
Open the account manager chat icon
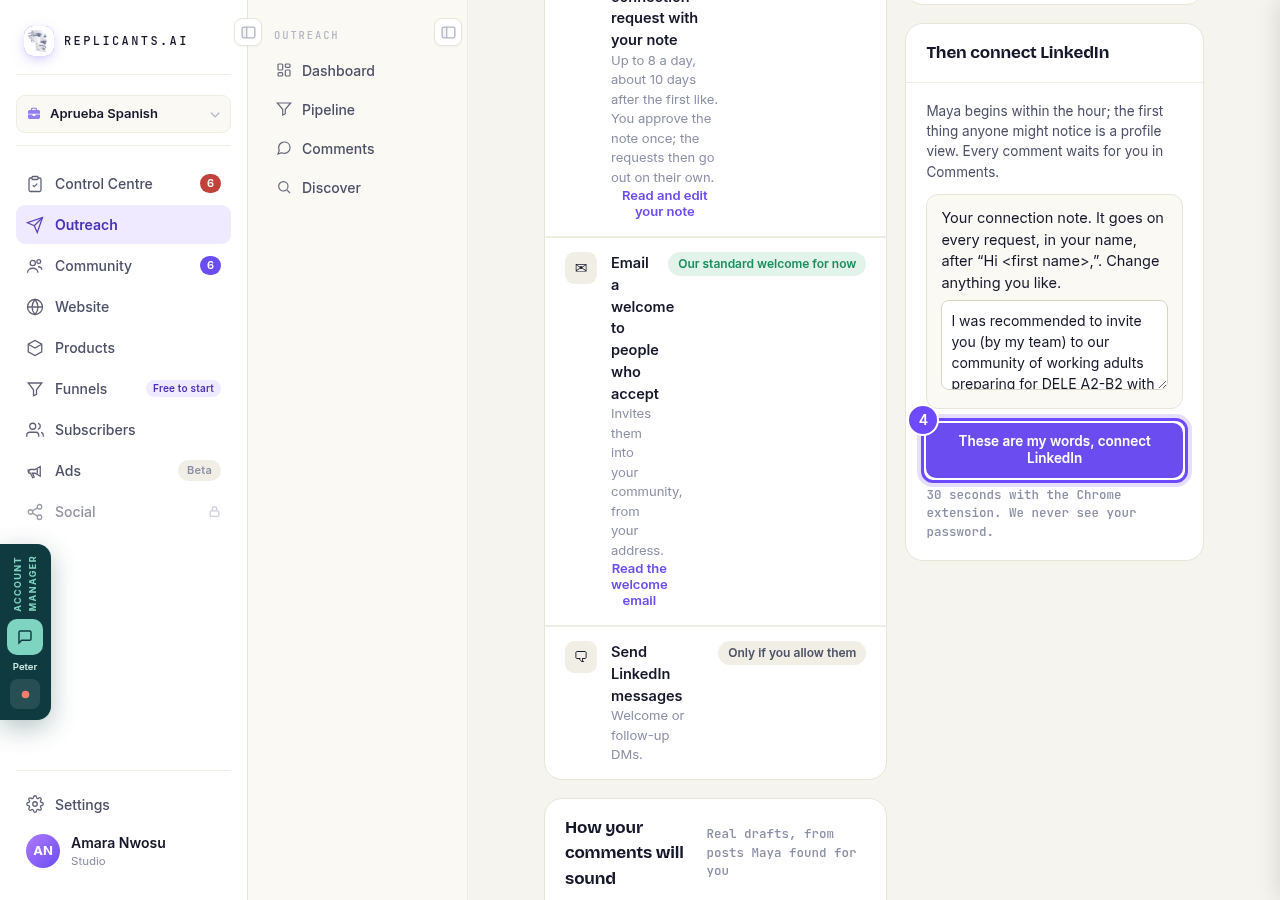pyautogui.click(x=25, y=637)
